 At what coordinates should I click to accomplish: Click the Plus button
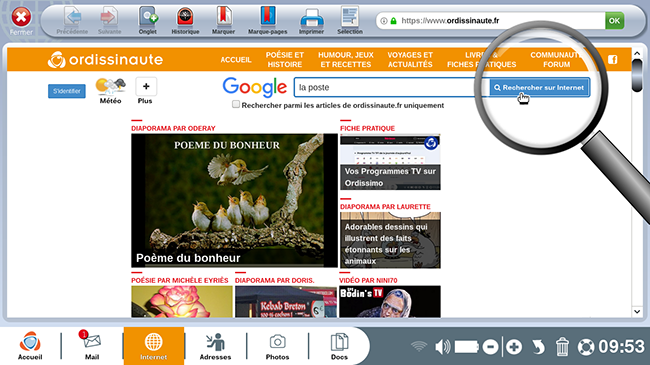click(x=146, y=87)
